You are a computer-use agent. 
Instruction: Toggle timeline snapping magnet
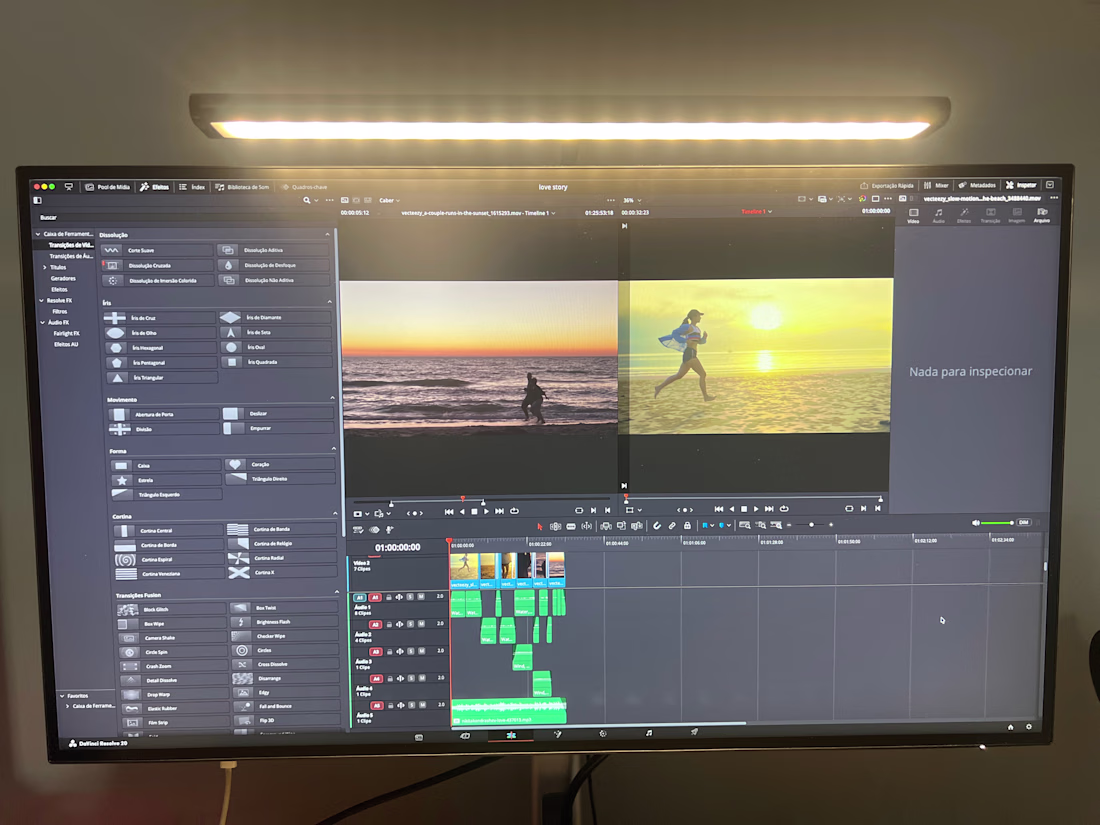click(x=657, y=525)
